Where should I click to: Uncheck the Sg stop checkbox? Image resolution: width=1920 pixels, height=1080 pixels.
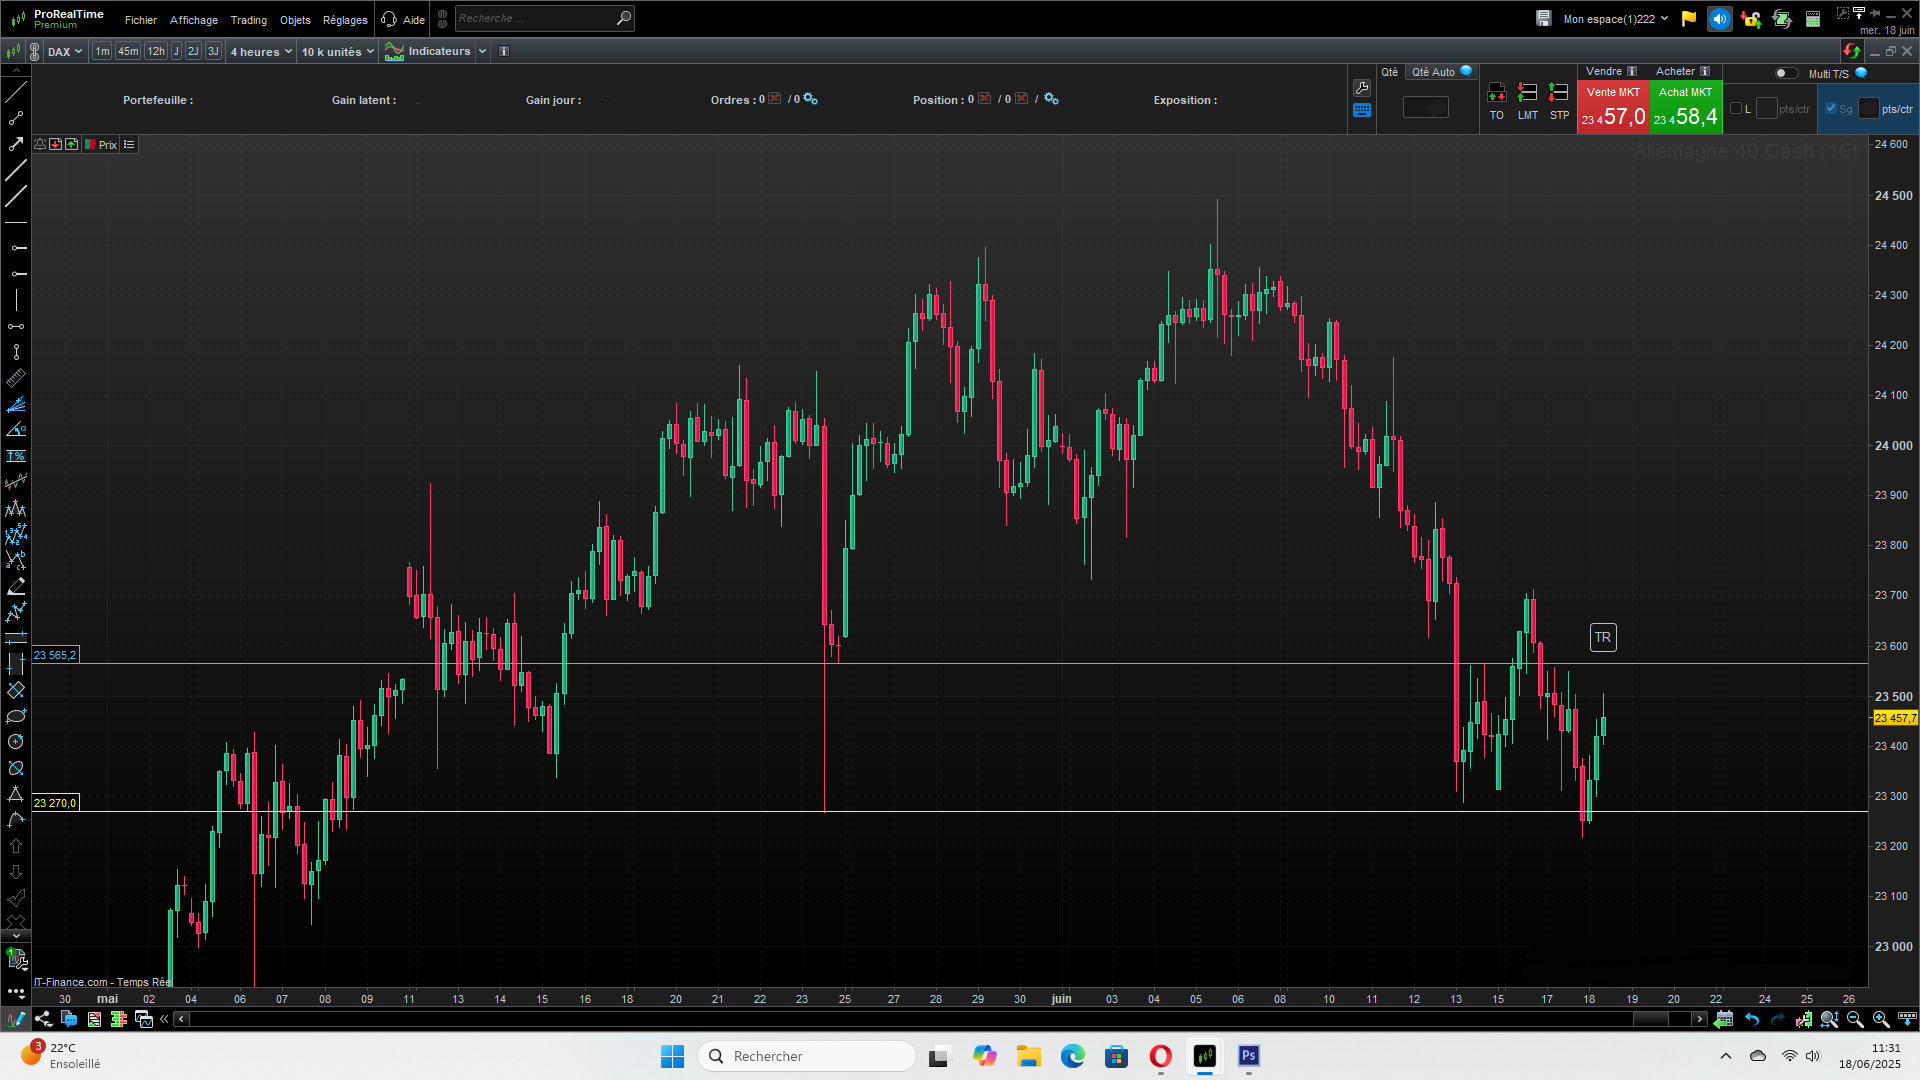click(1831, 109)
